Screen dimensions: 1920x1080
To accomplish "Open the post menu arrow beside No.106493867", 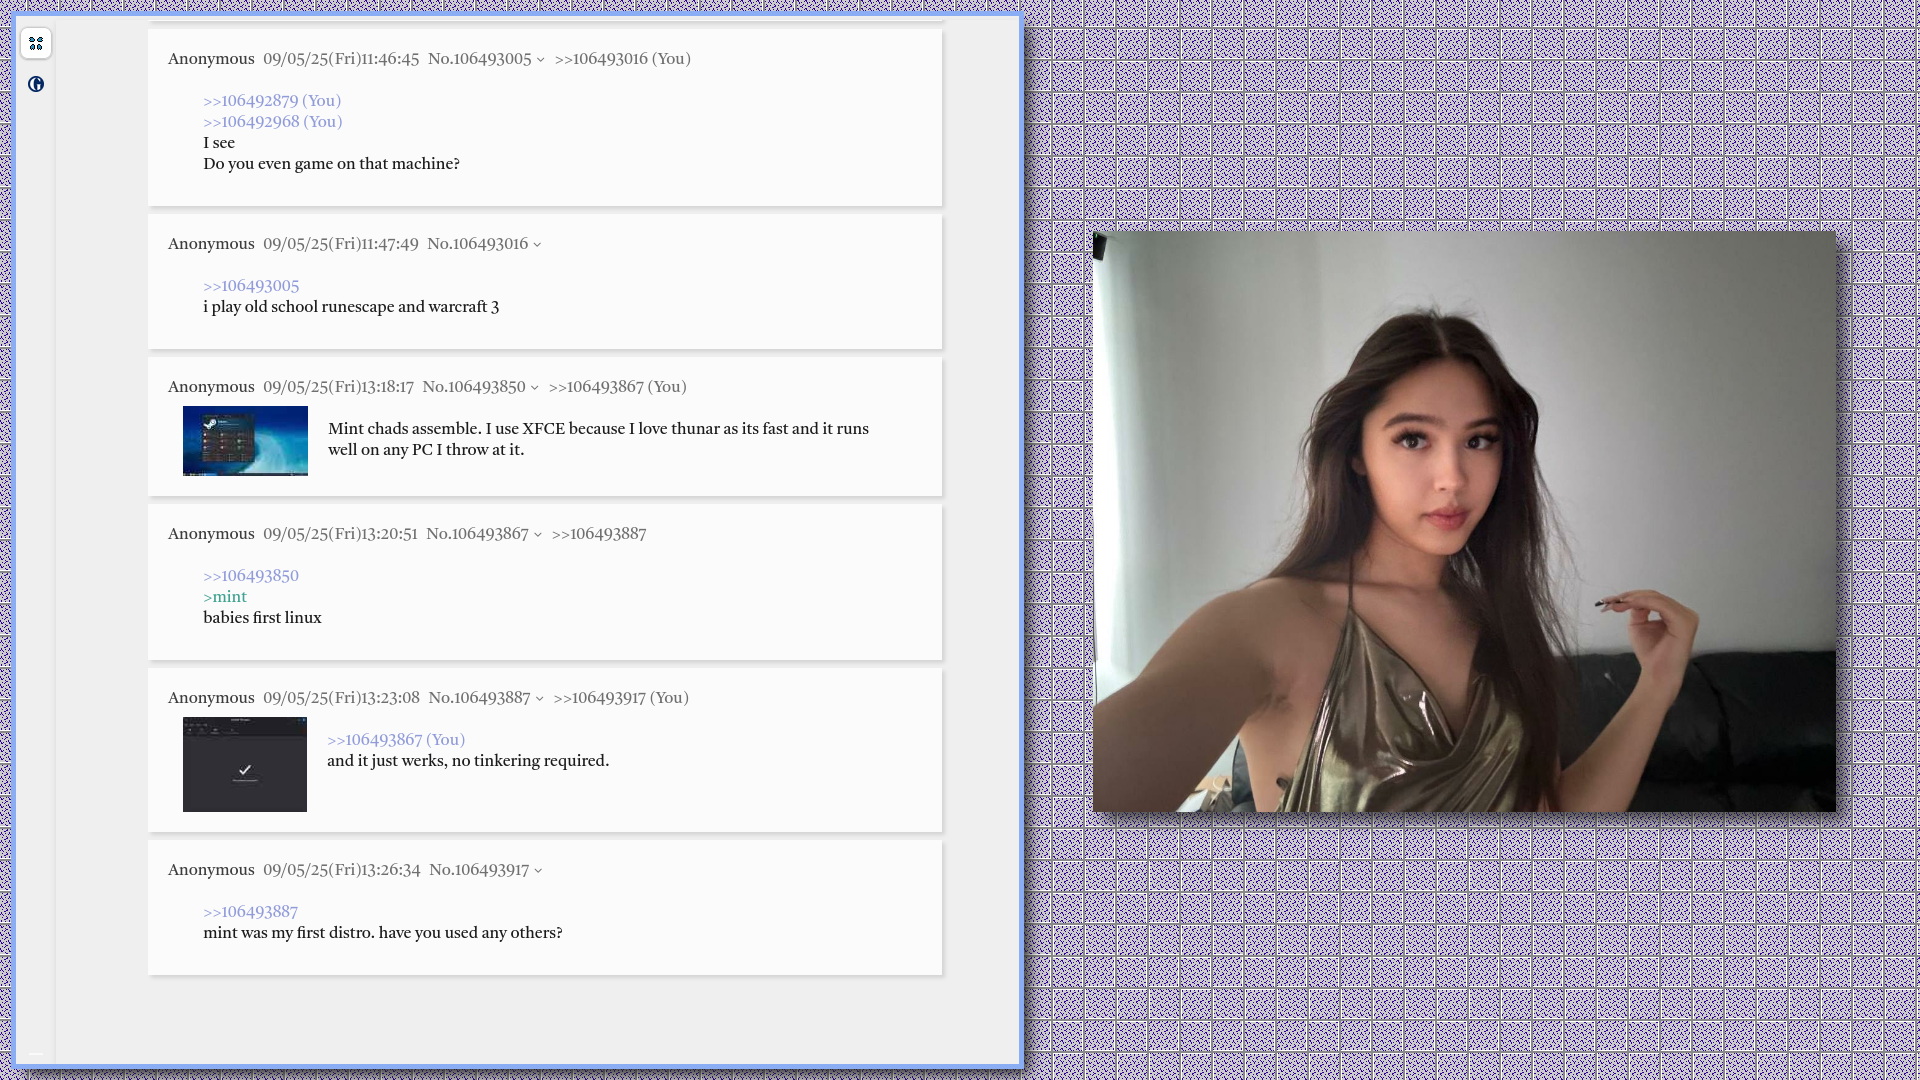I will (538, 535).
